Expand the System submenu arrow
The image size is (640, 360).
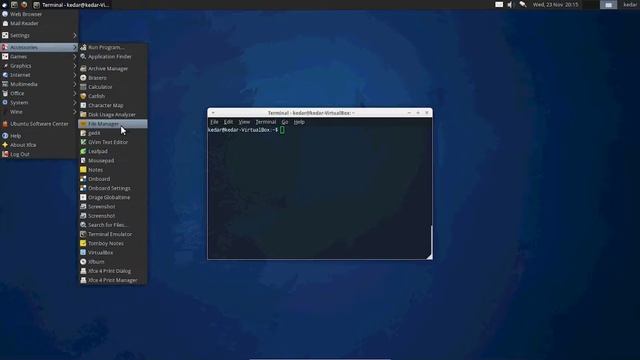75,102
